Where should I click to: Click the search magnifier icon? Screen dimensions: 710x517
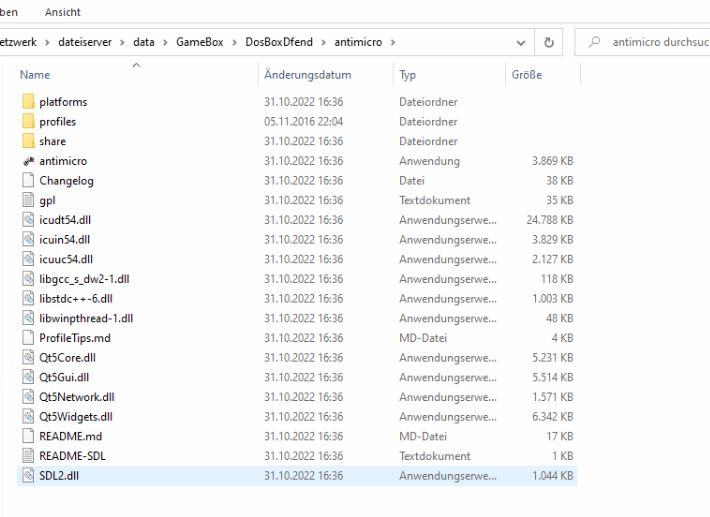[x=596, y=42]
